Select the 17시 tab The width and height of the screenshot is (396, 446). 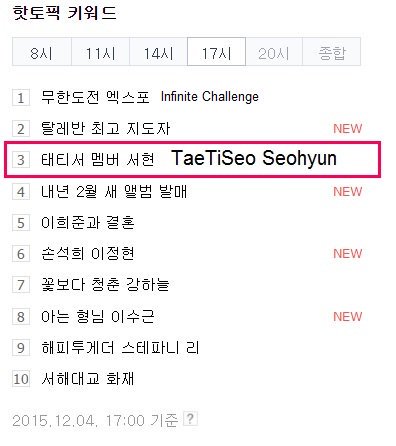coord(217,52)
